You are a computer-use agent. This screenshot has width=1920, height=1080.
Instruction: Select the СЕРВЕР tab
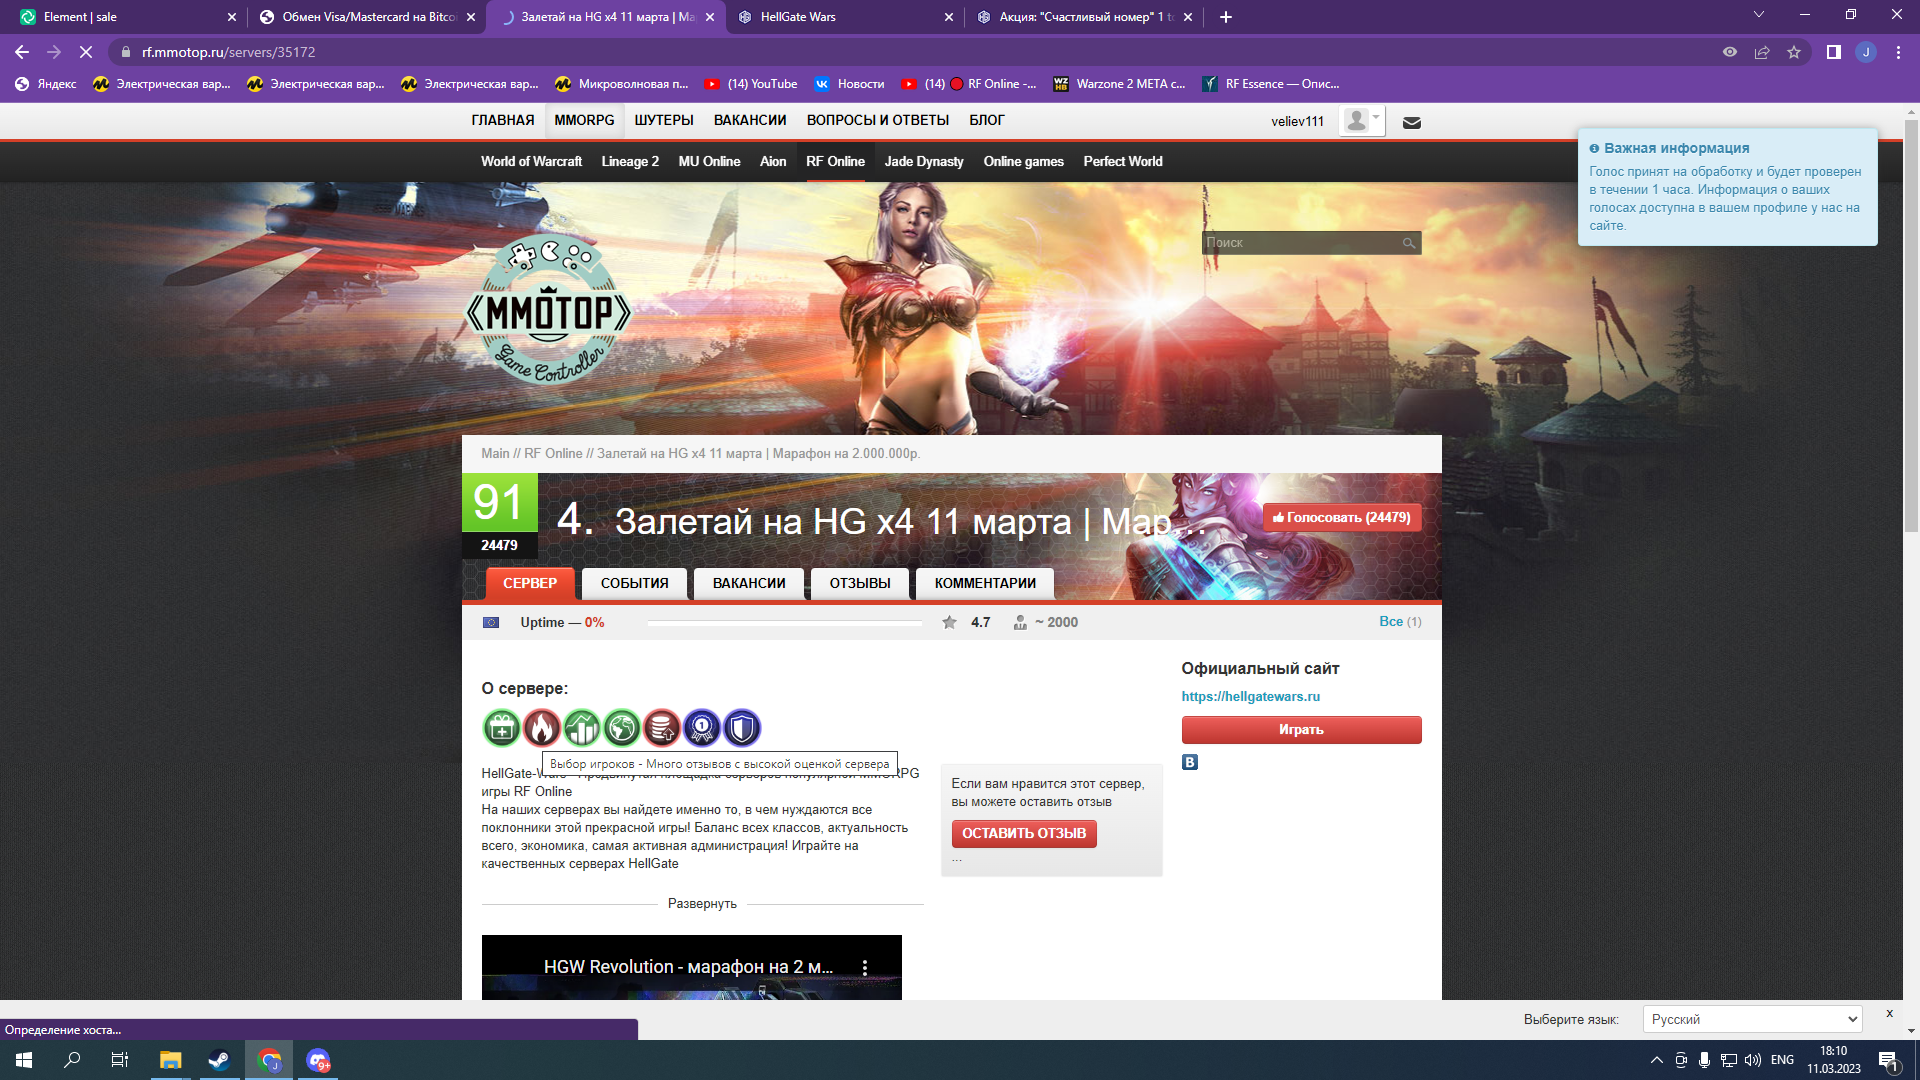click(x=530, y=583)
